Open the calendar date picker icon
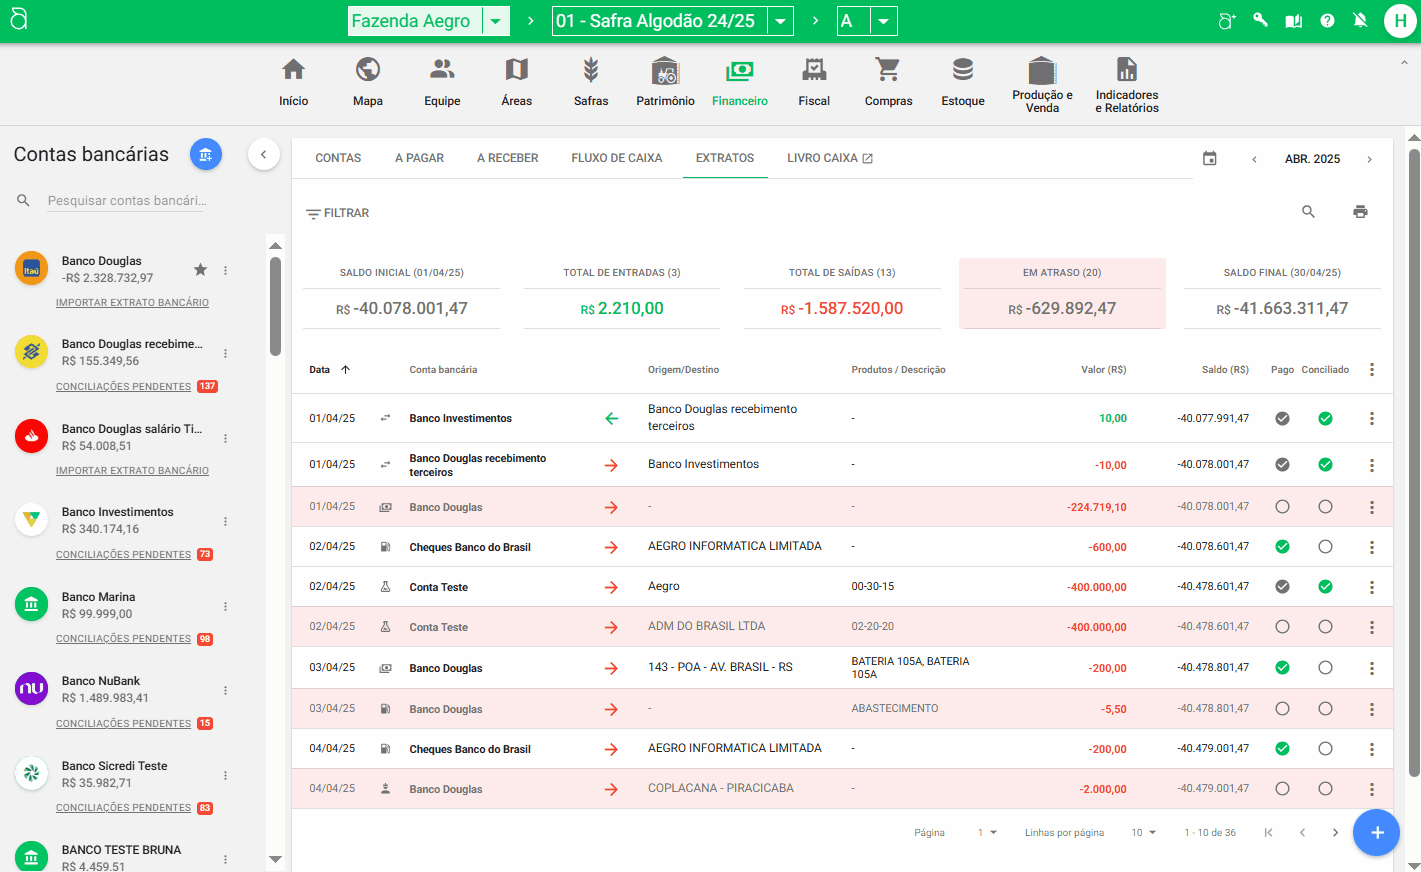The height and width of the screenshot is (872, 1421). tap(1210, 159)
